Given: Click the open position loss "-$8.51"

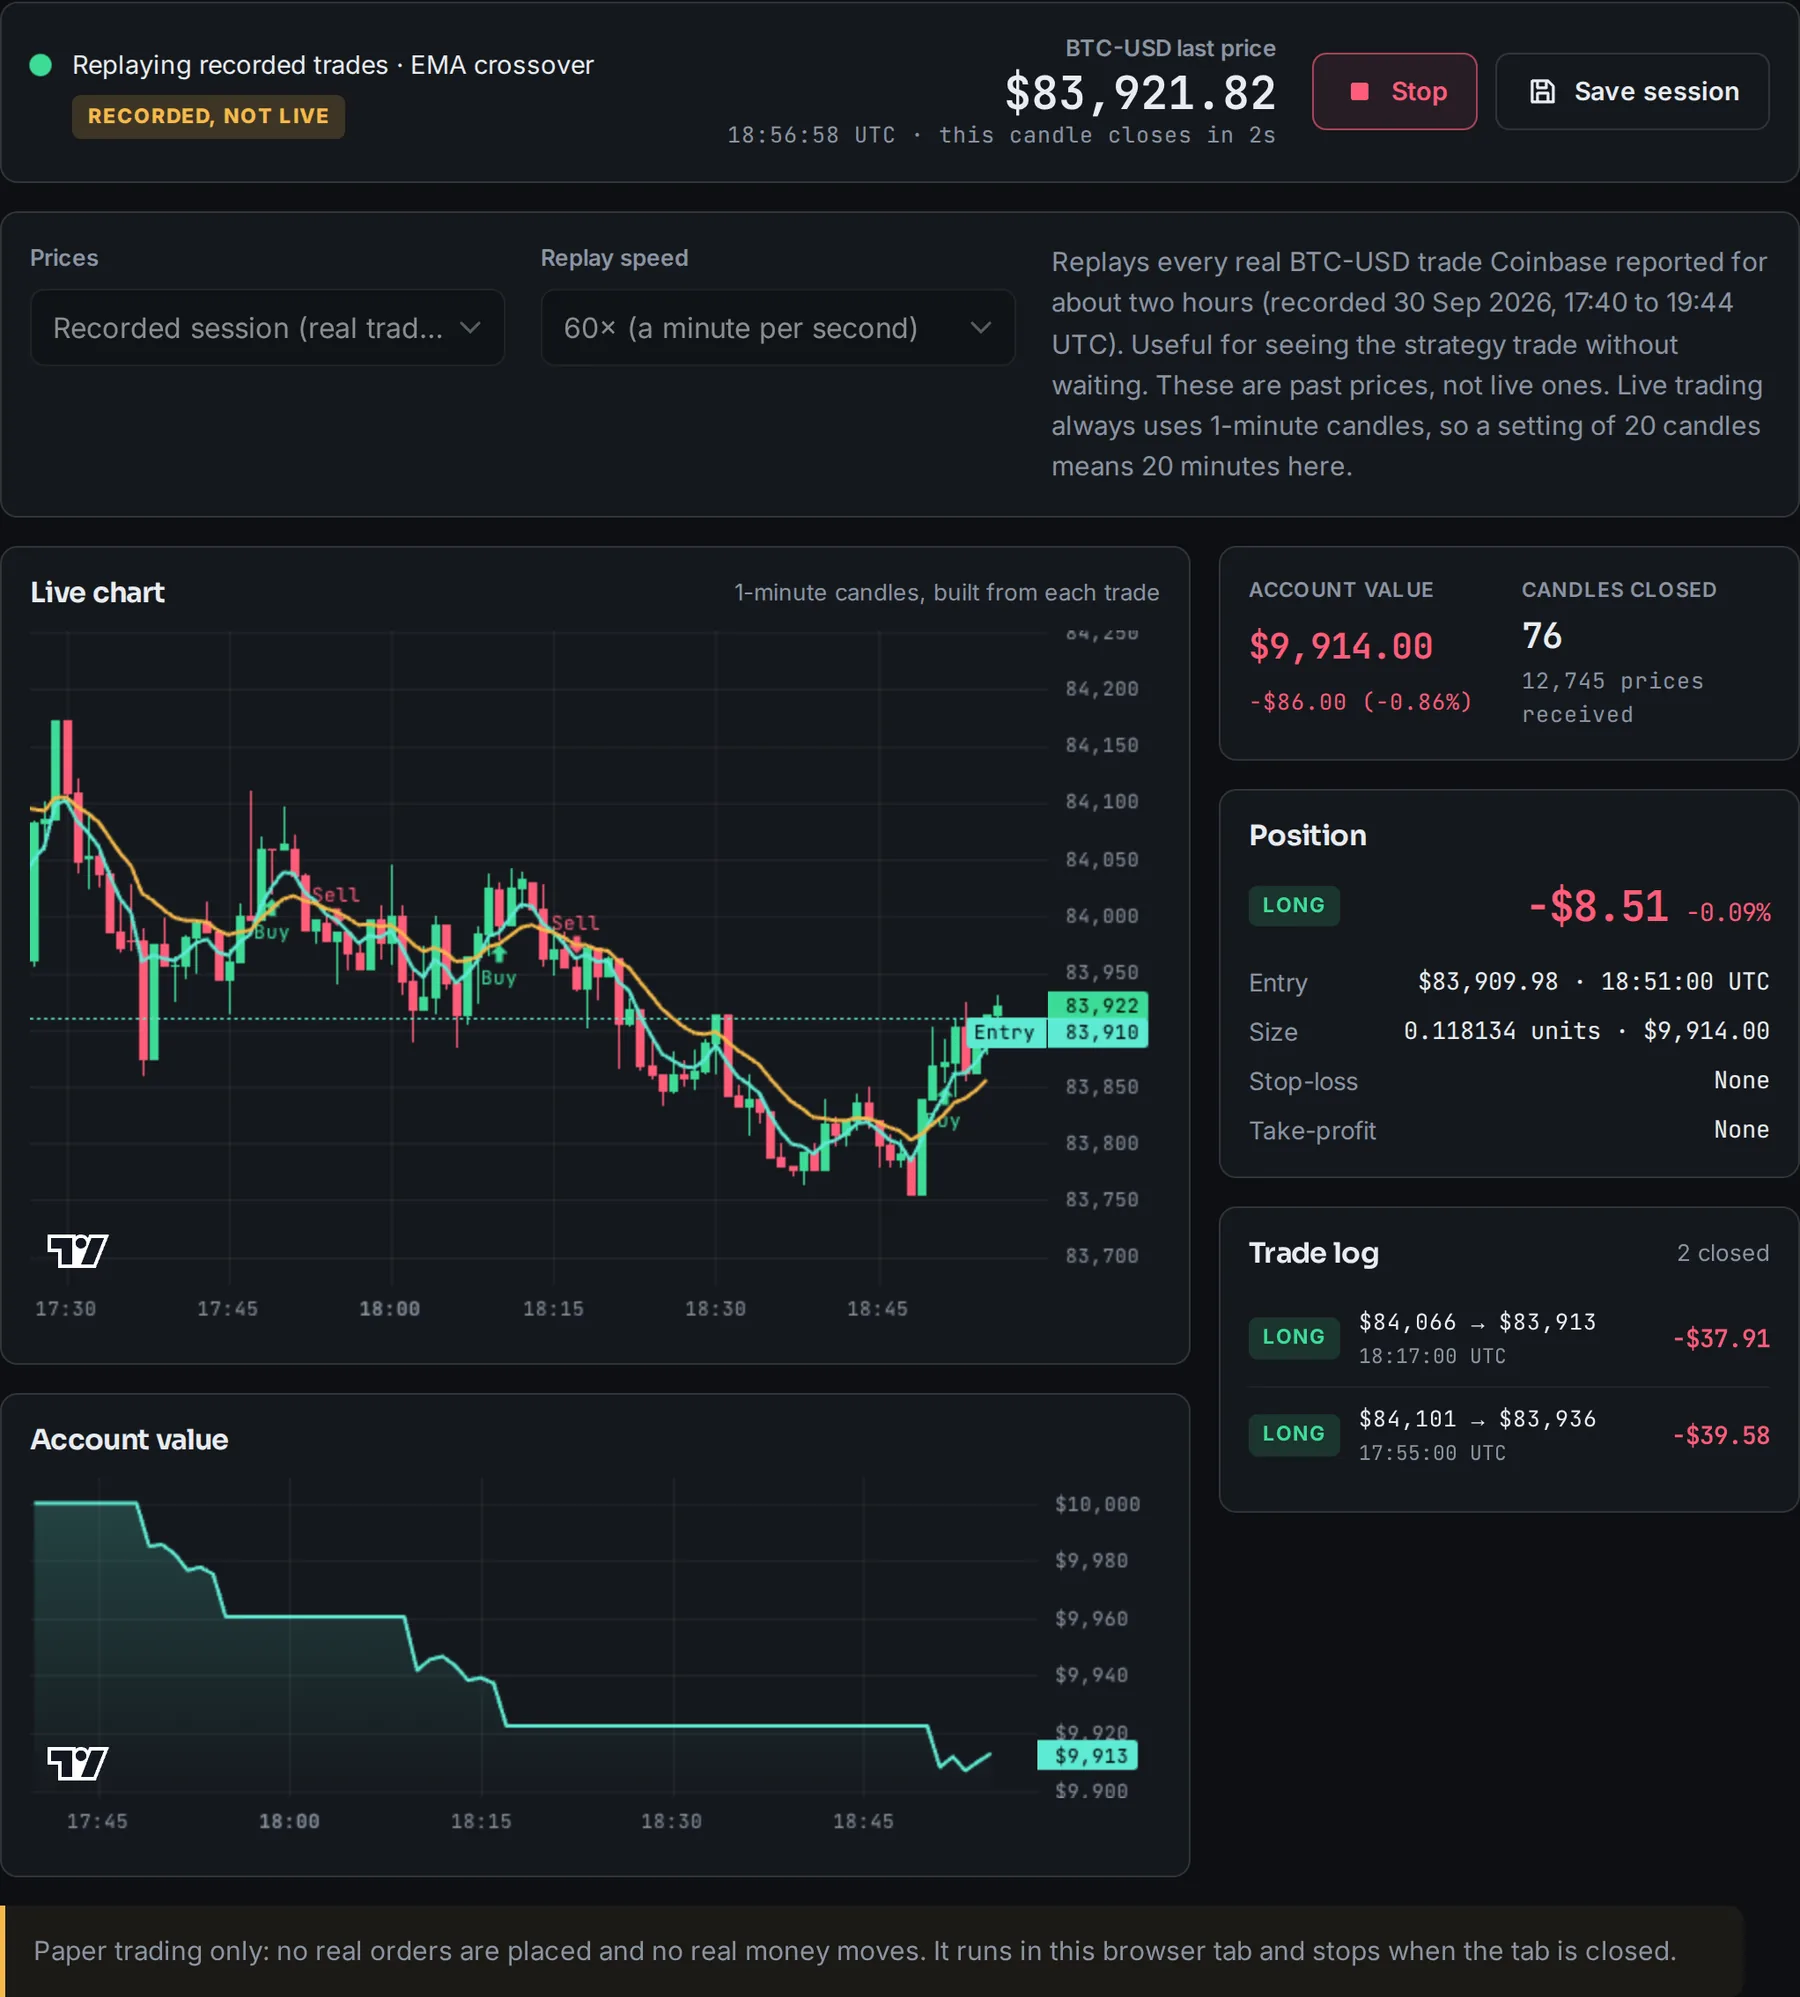Looking at the screenshot, I should tap(1598, 906).
